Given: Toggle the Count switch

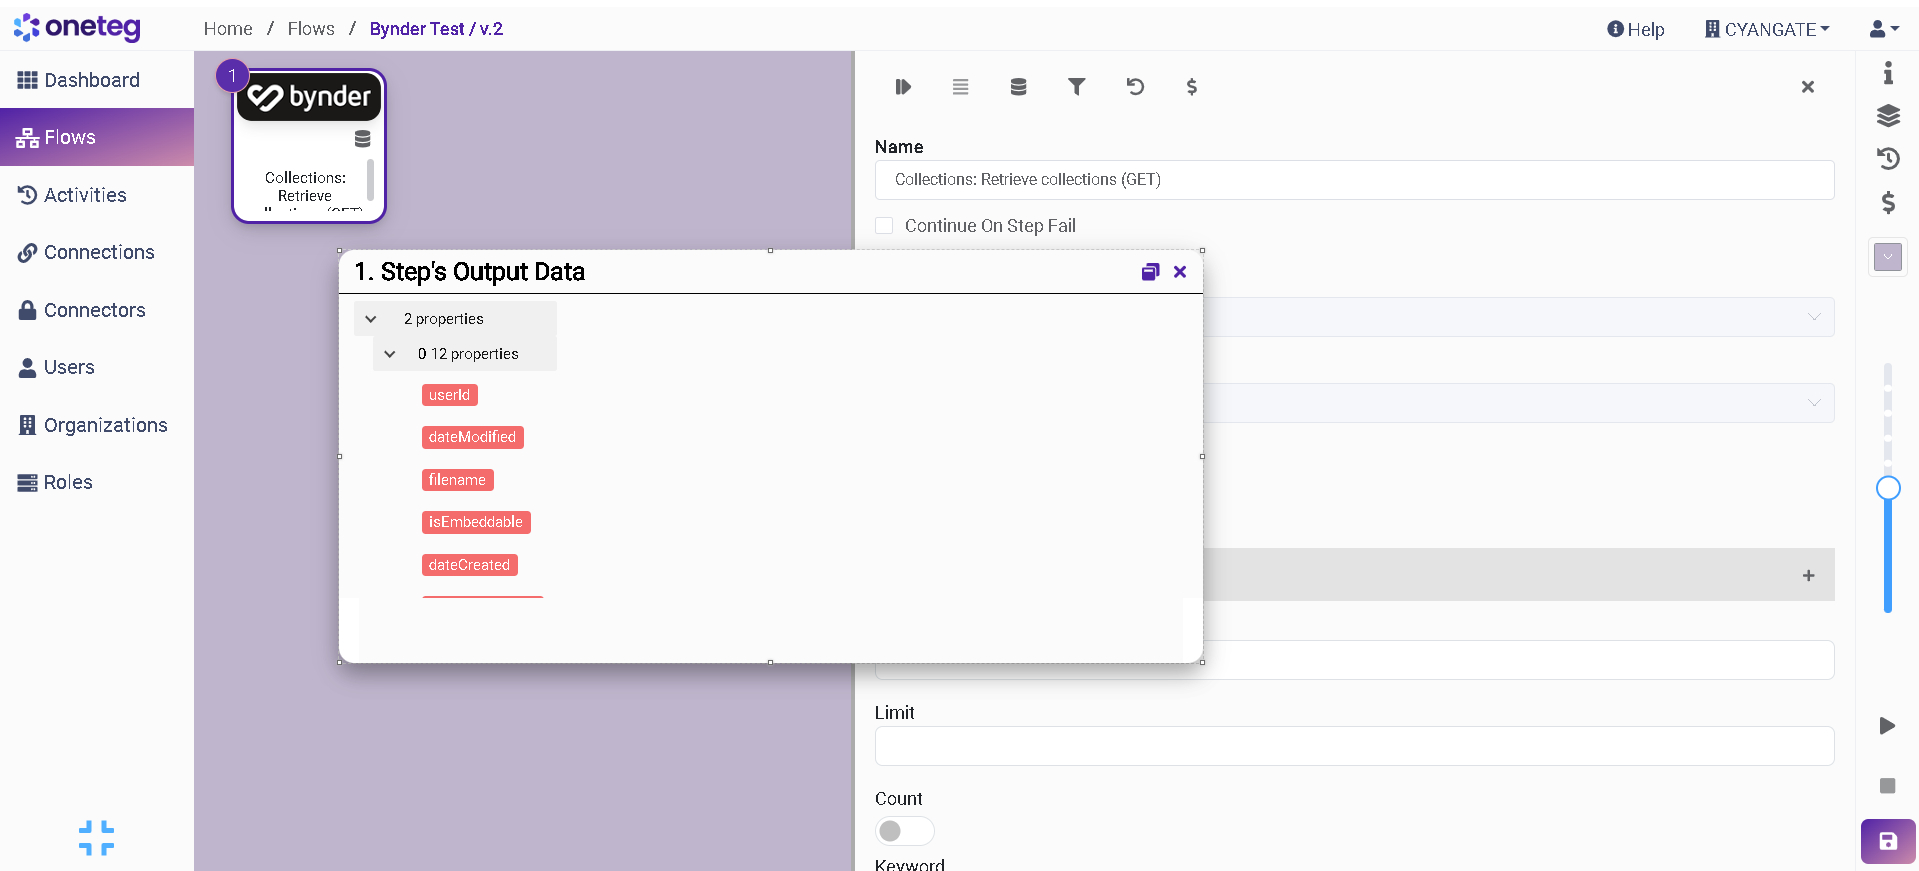Looking at the screenshot, I should click(x=904, y=831).
